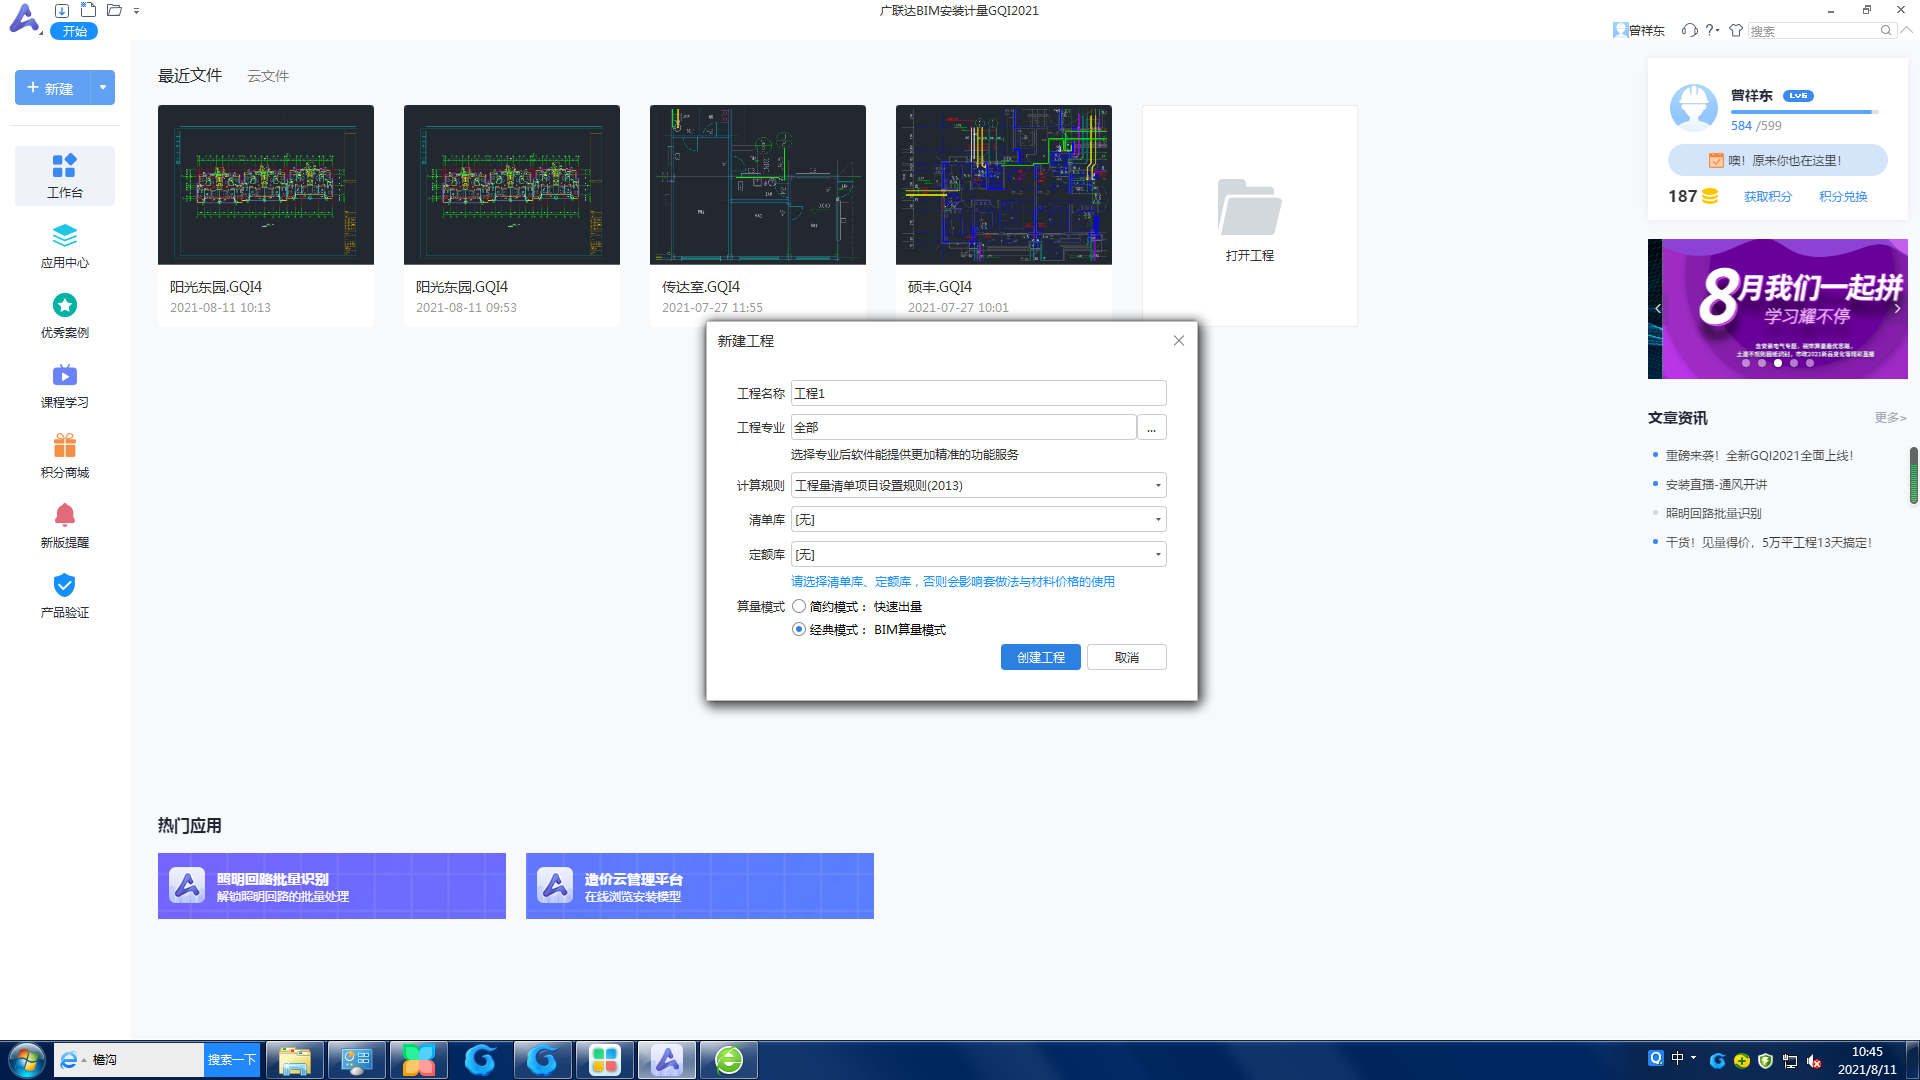Open 应用中心 in the sidebar
The height and width of the screenshot is (1080, 1920).
point(65,246)
